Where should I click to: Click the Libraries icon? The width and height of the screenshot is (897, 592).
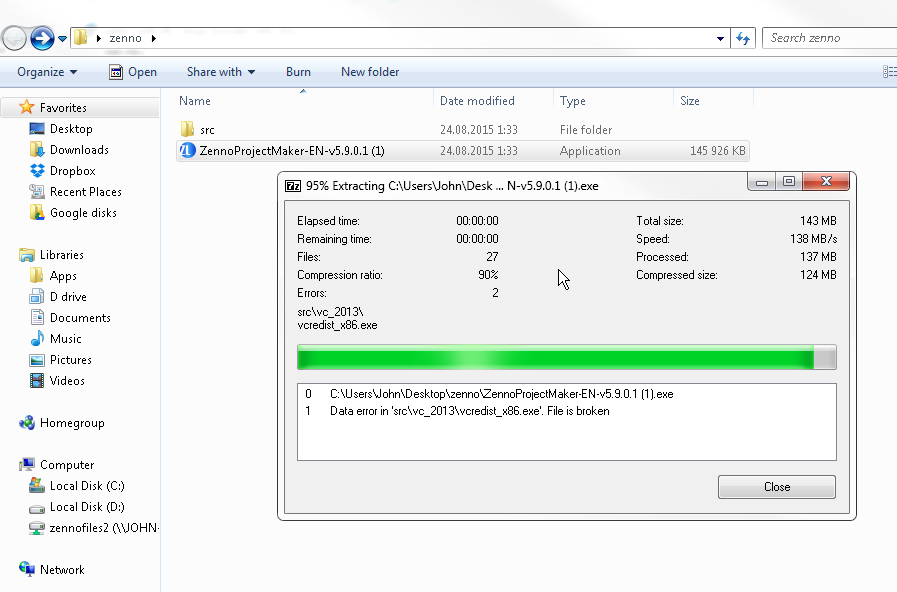(26, 255)
